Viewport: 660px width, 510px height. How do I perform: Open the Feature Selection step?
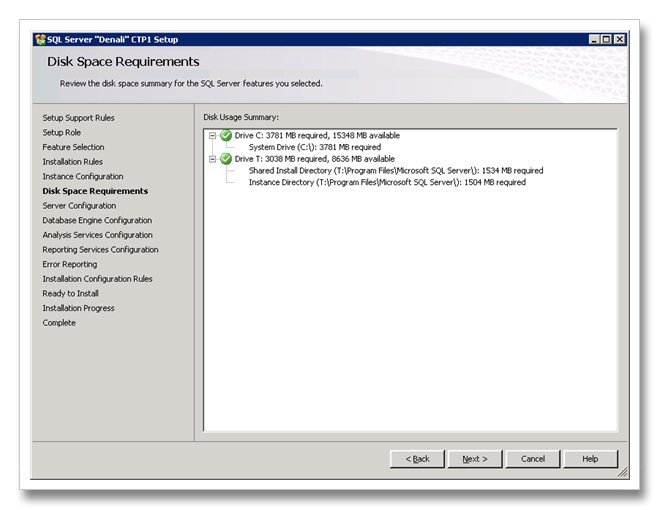(73, 147)
